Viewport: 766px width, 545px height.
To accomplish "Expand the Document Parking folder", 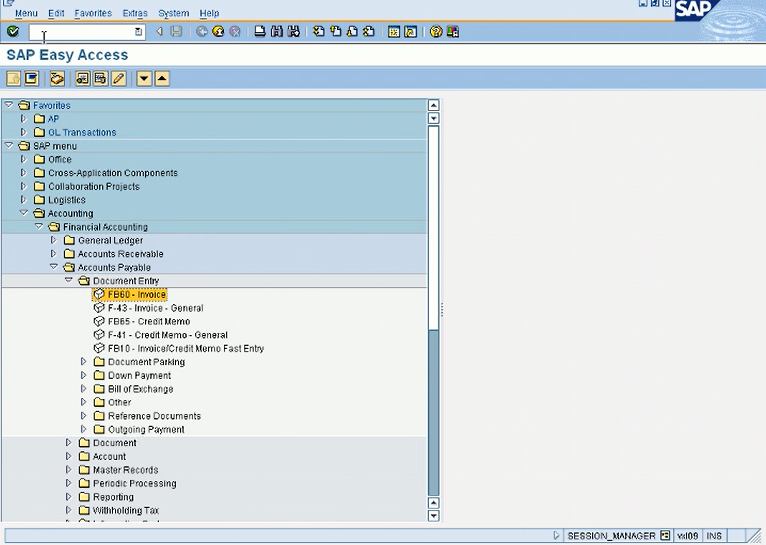I will (84, 362).
